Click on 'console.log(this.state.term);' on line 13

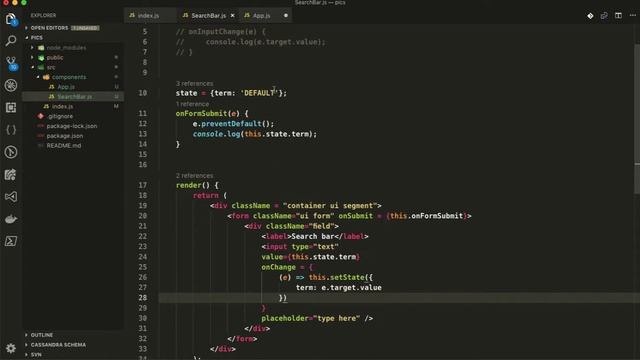pos(255,134)
